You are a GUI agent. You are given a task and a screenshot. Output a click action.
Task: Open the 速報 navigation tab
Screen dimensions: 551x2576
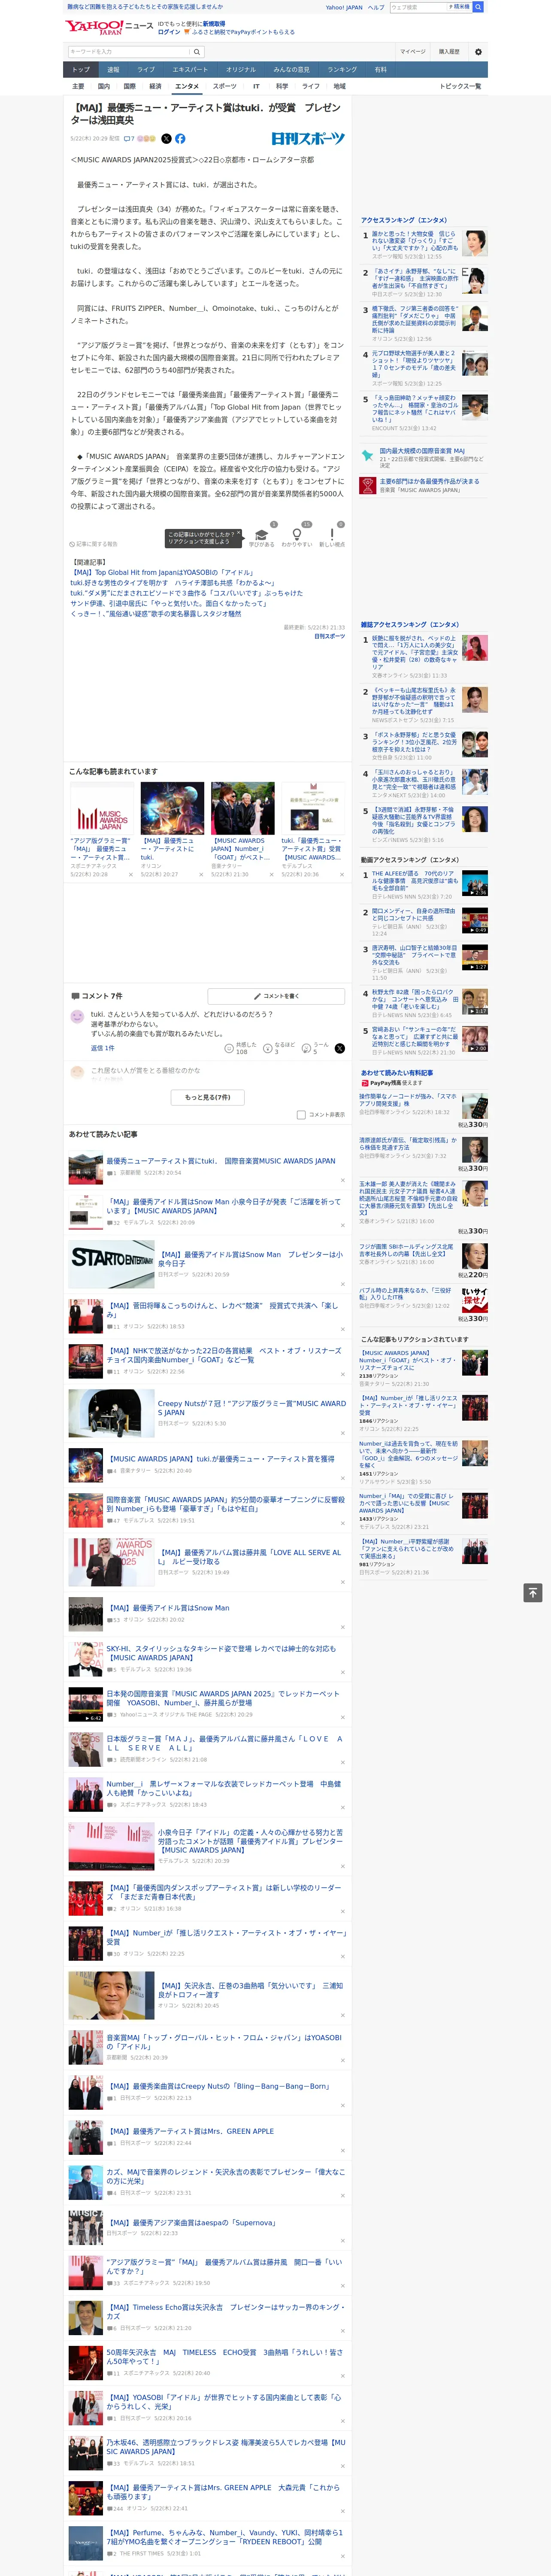pos(113,70)
